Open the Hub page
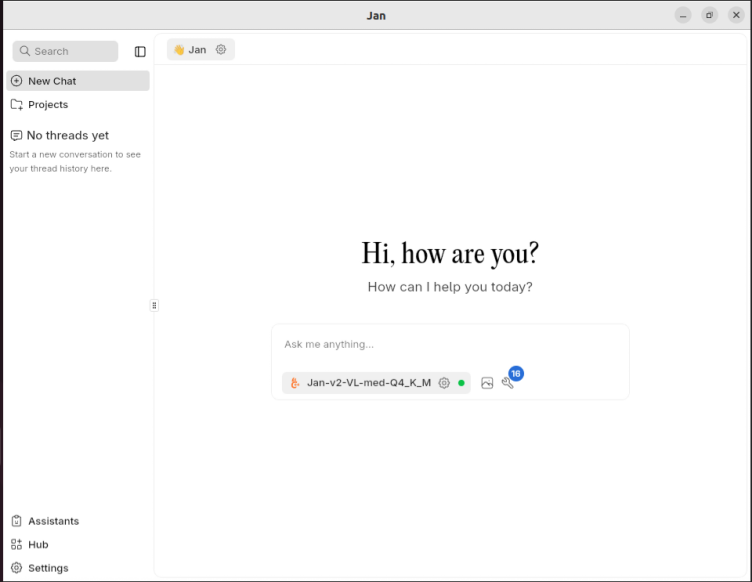Viewport: 752px width, 582px height. (x=78, y=544)
